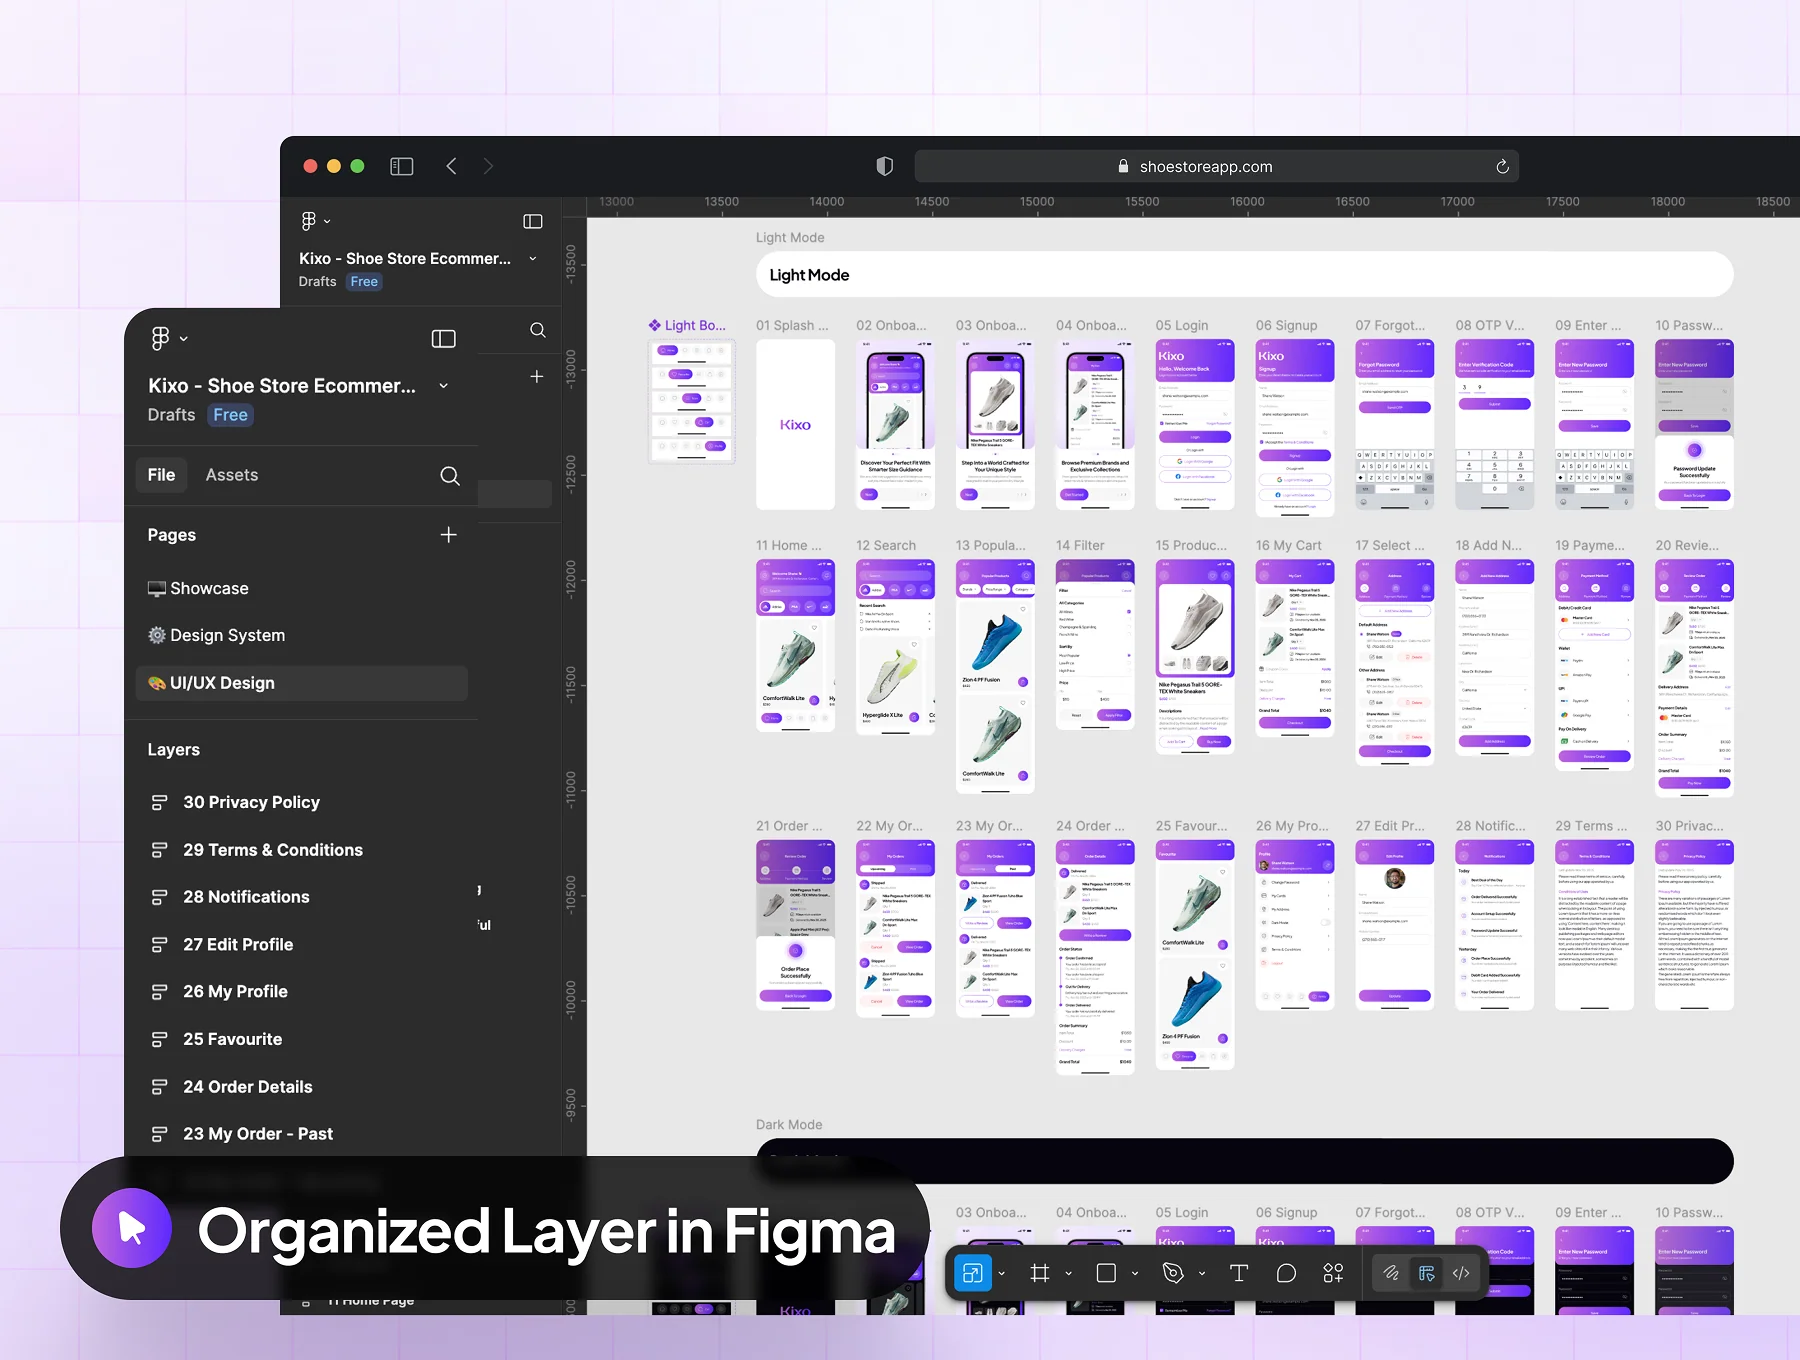Open the file name dropdown in the background panel
Viewport: 1800px width, 1360px height.
pos(533,258)
